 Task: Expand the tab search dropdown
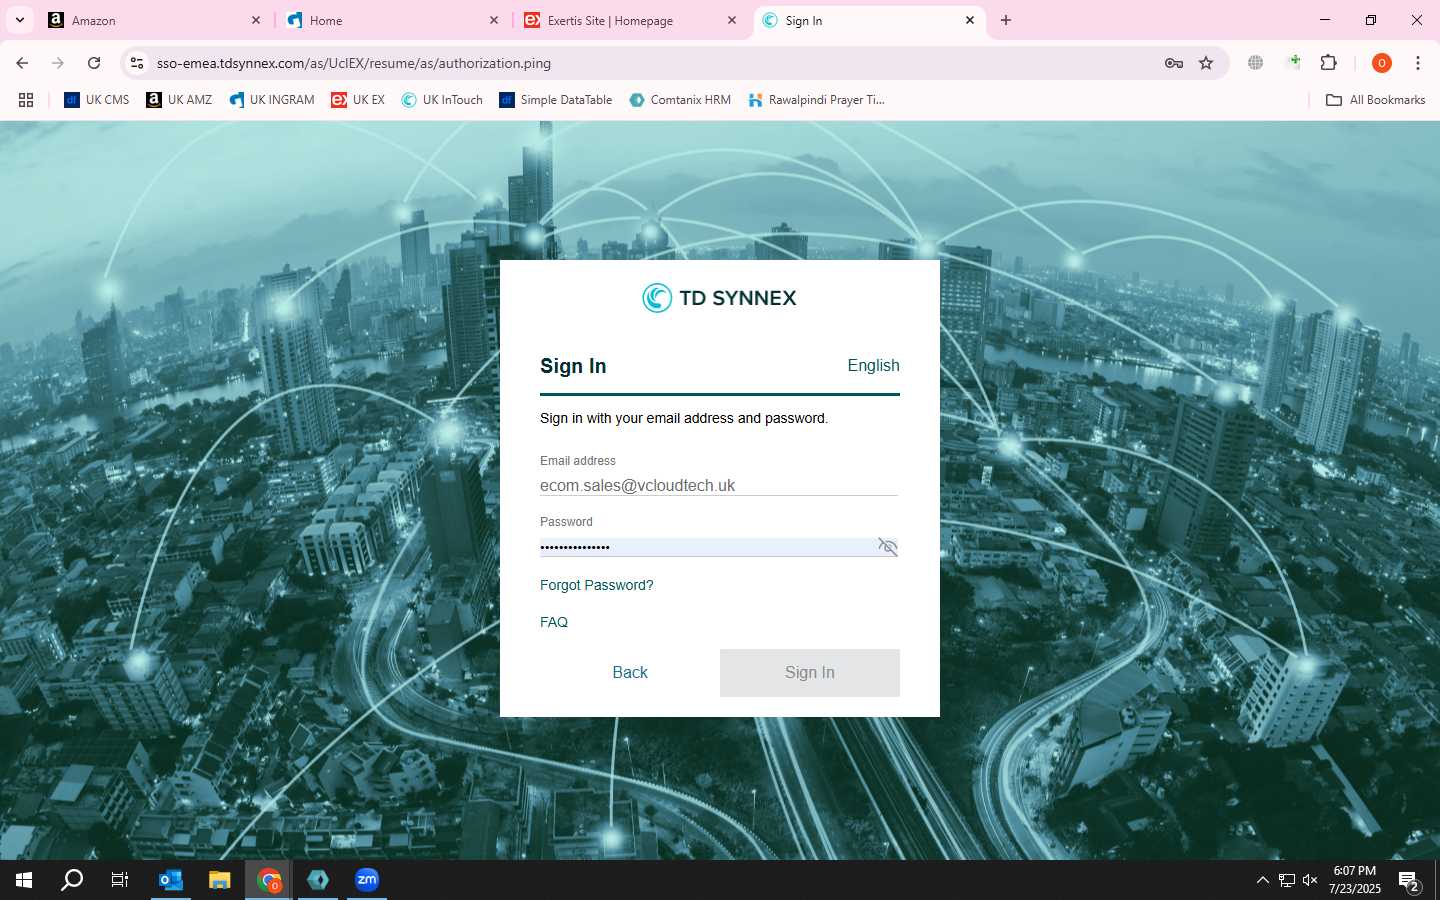pos(19,20)
